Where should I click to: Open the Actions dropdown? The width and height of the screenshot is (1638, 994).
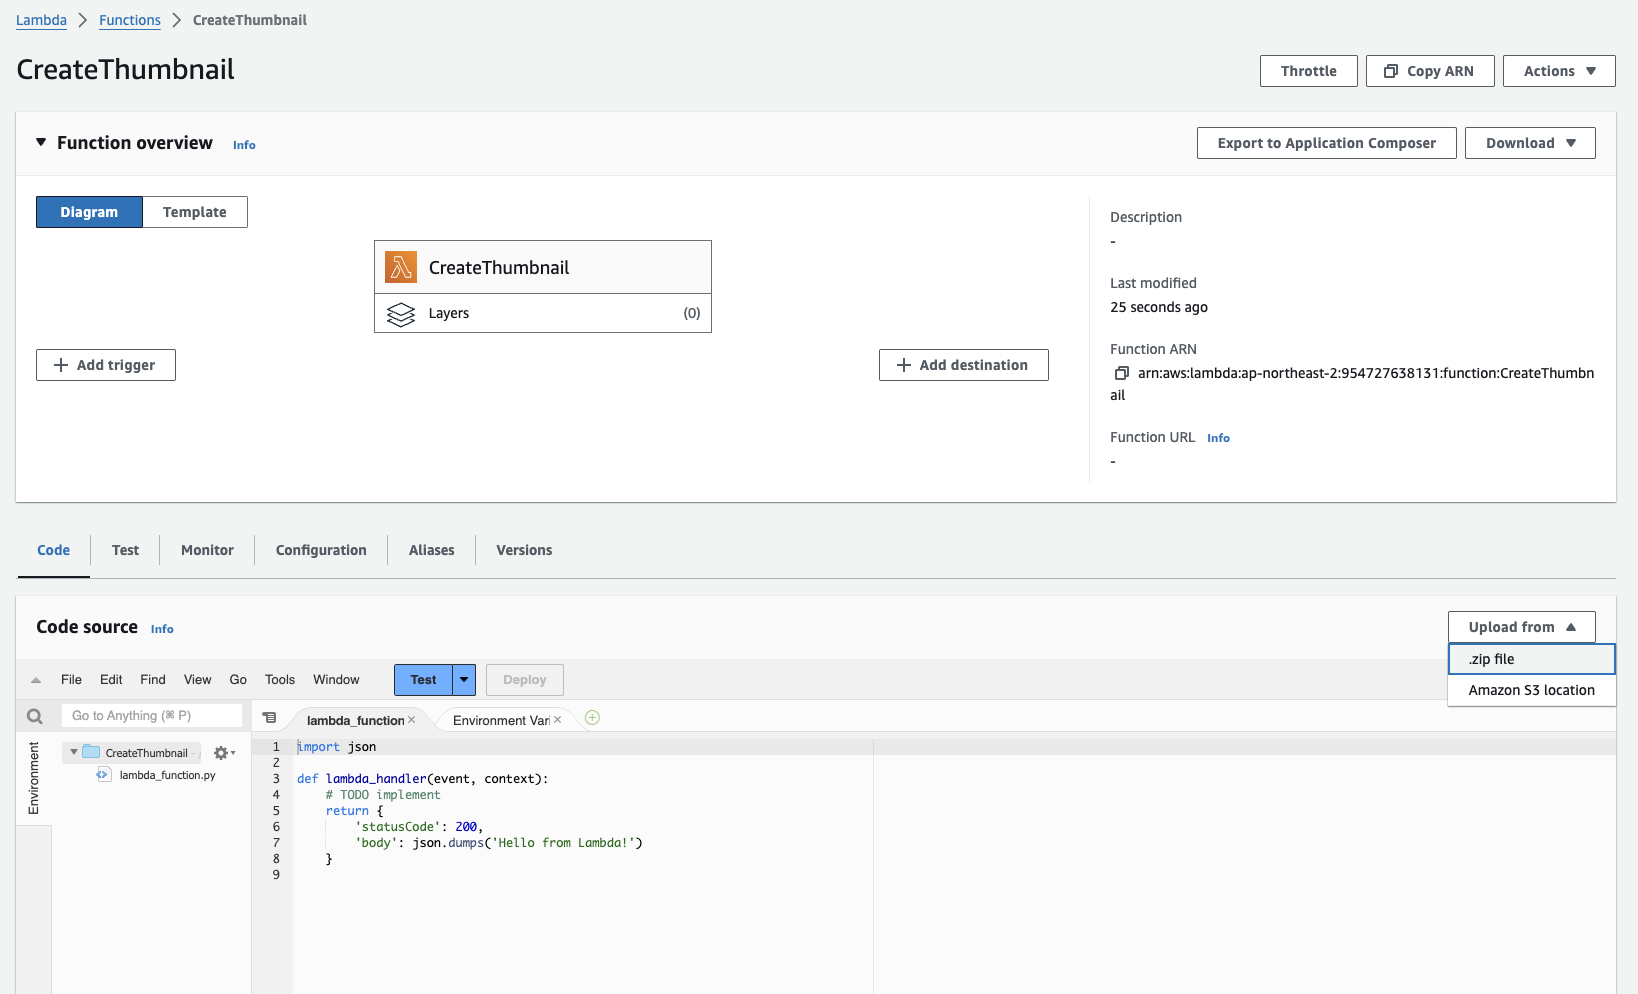1559,71
